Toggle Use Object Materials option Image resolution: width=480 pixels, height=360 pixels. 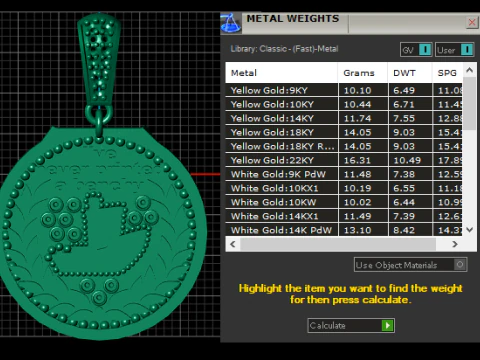pyautogui.click(x=410, y=265)
